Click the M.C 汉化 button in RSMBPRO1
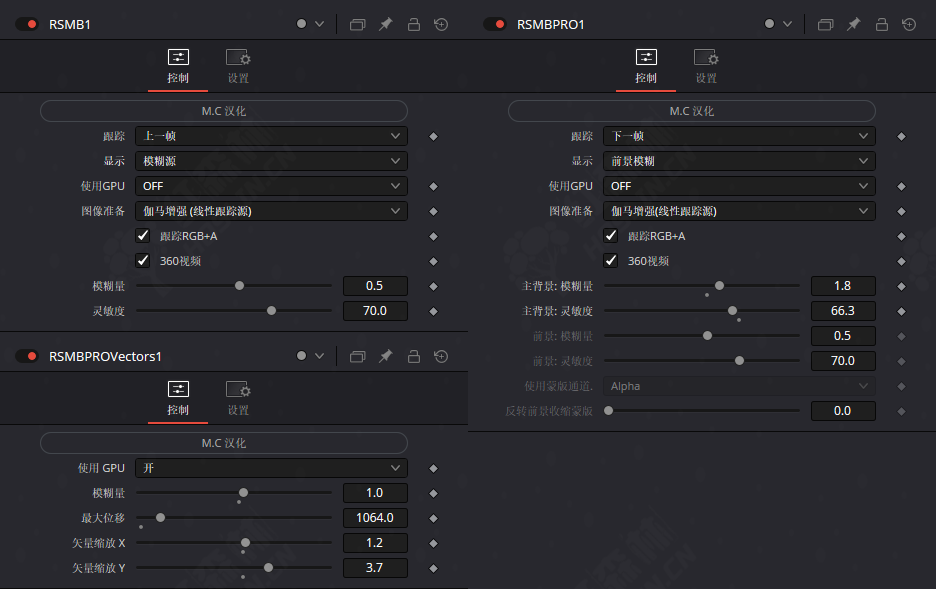Viewport: 936px width, 589px height. click(x=692, y=111)
